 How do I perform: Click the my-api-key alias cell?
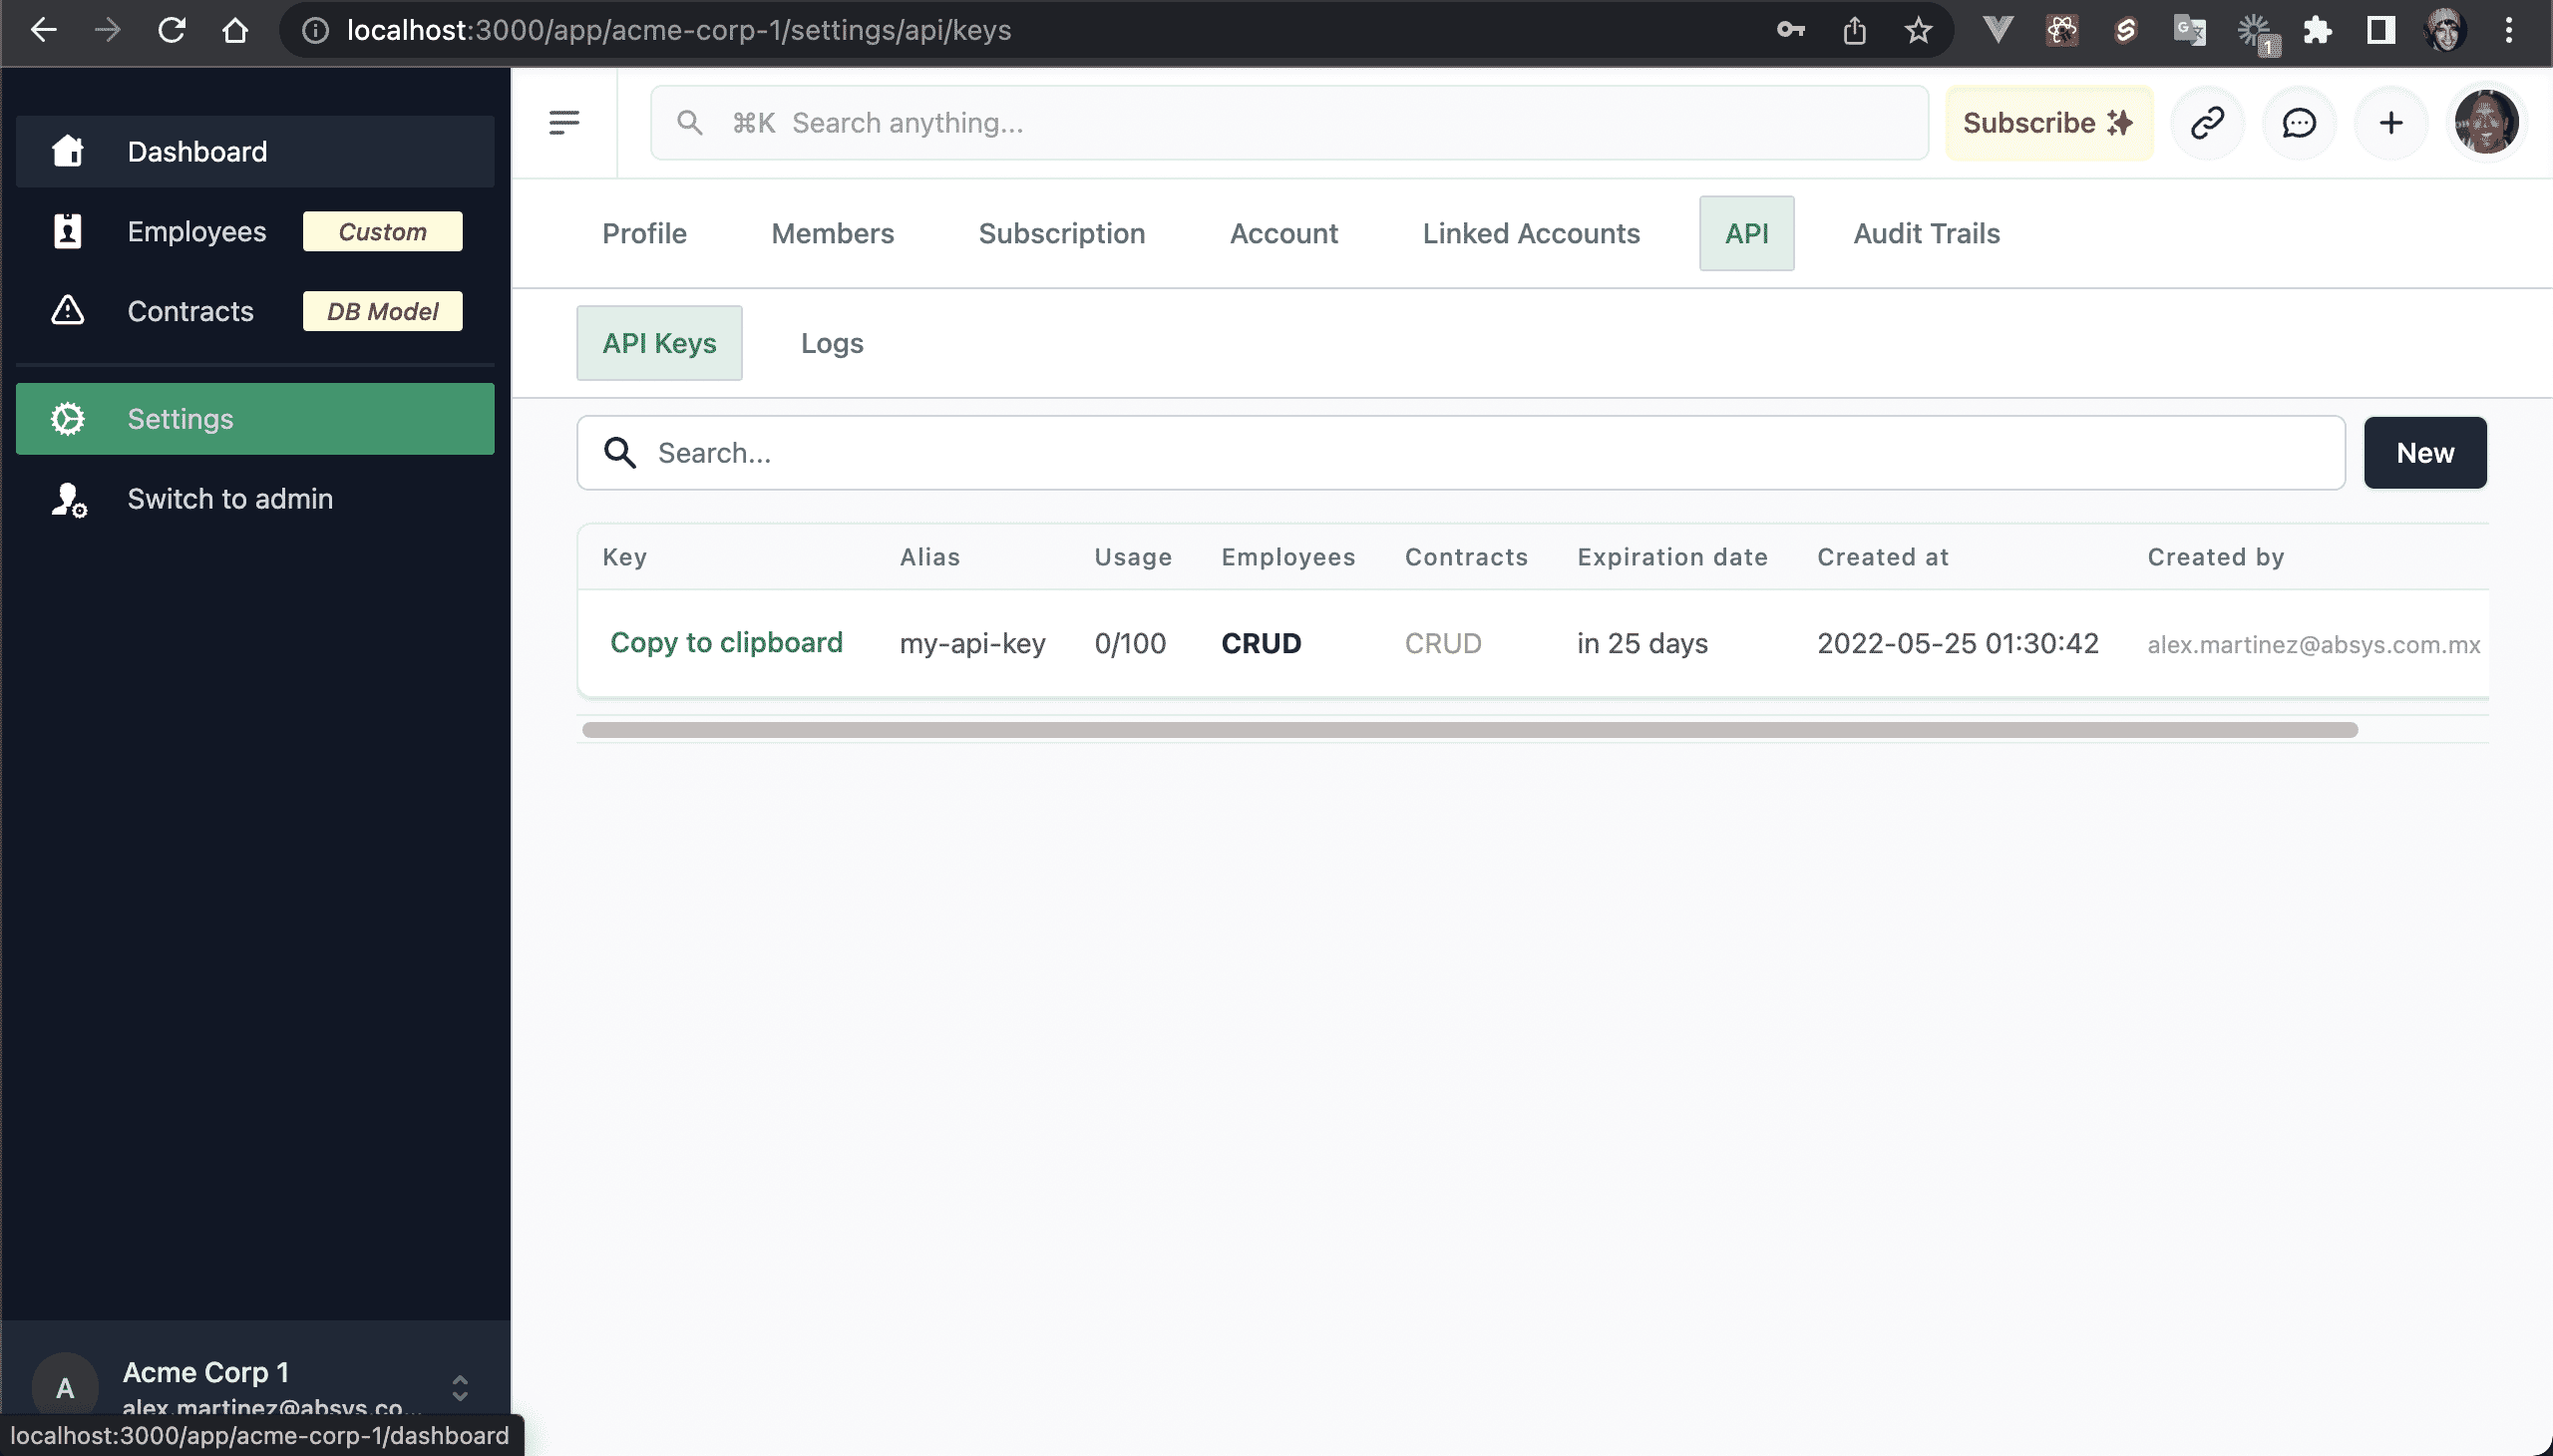[972, 643]
